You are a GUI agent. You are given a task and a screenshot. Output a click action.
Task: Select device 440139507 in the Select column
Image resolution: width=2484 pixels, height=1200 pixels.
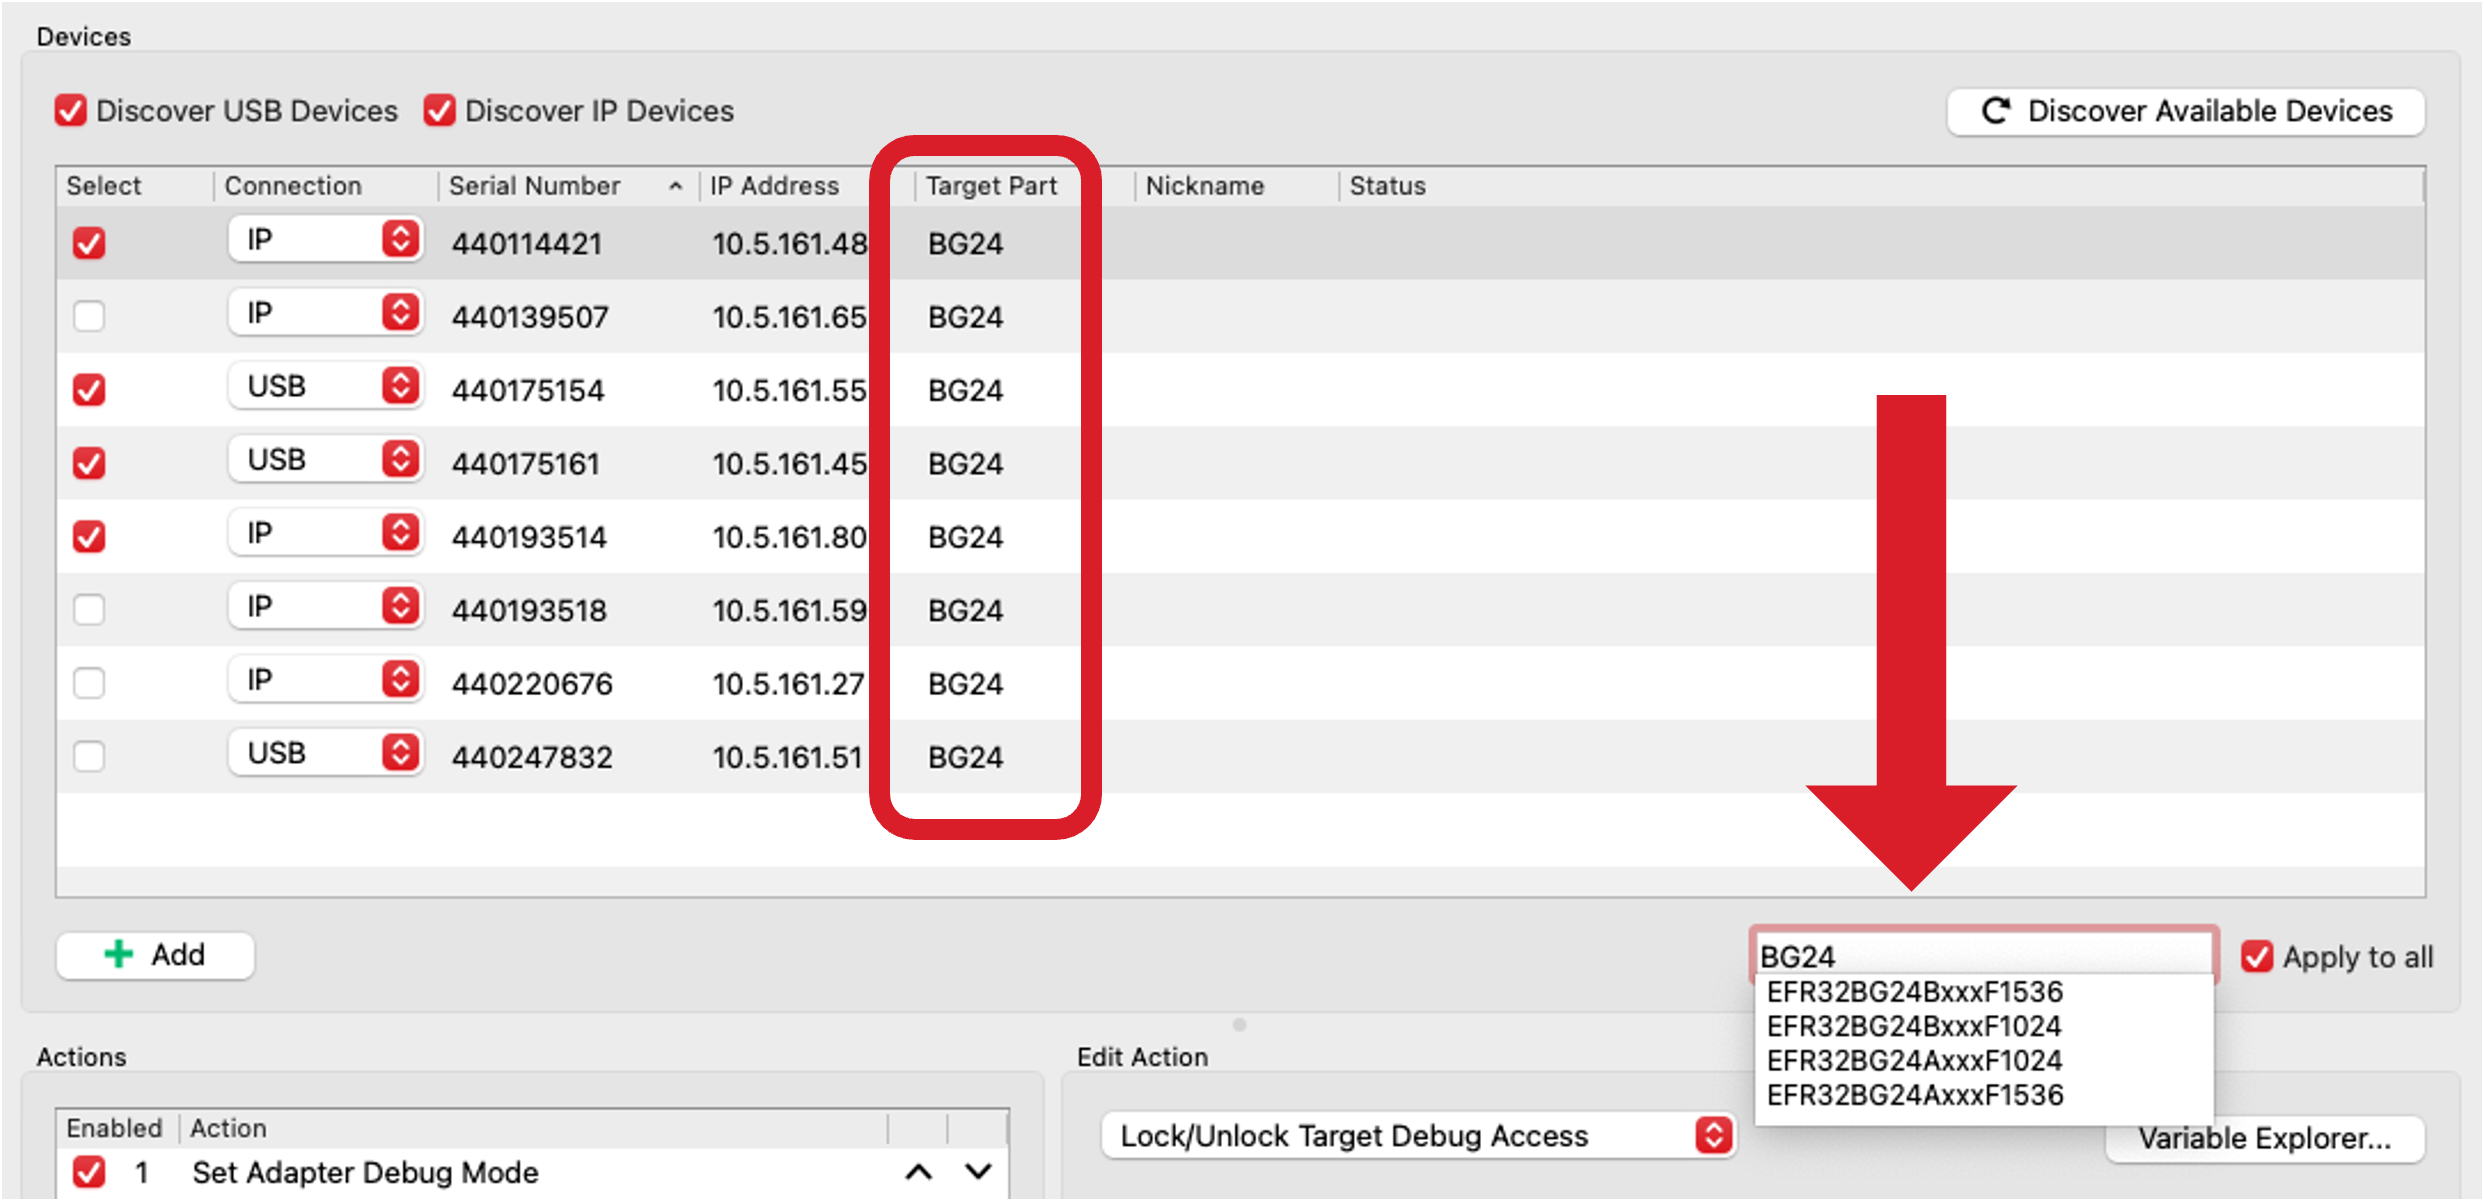click(89, 316)
